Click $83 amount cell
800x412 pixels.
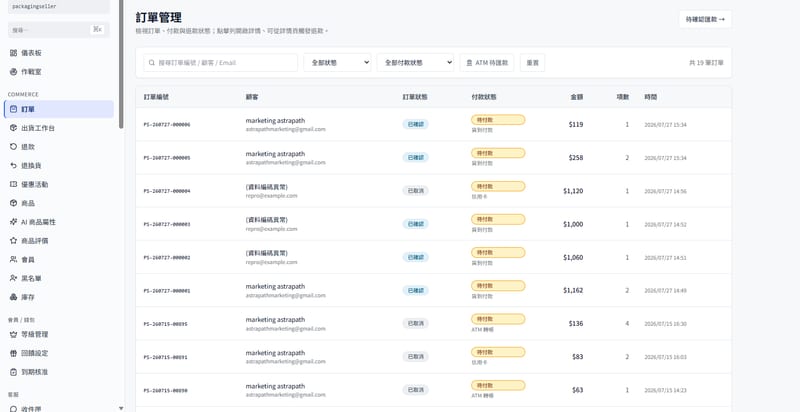(578, 357)
